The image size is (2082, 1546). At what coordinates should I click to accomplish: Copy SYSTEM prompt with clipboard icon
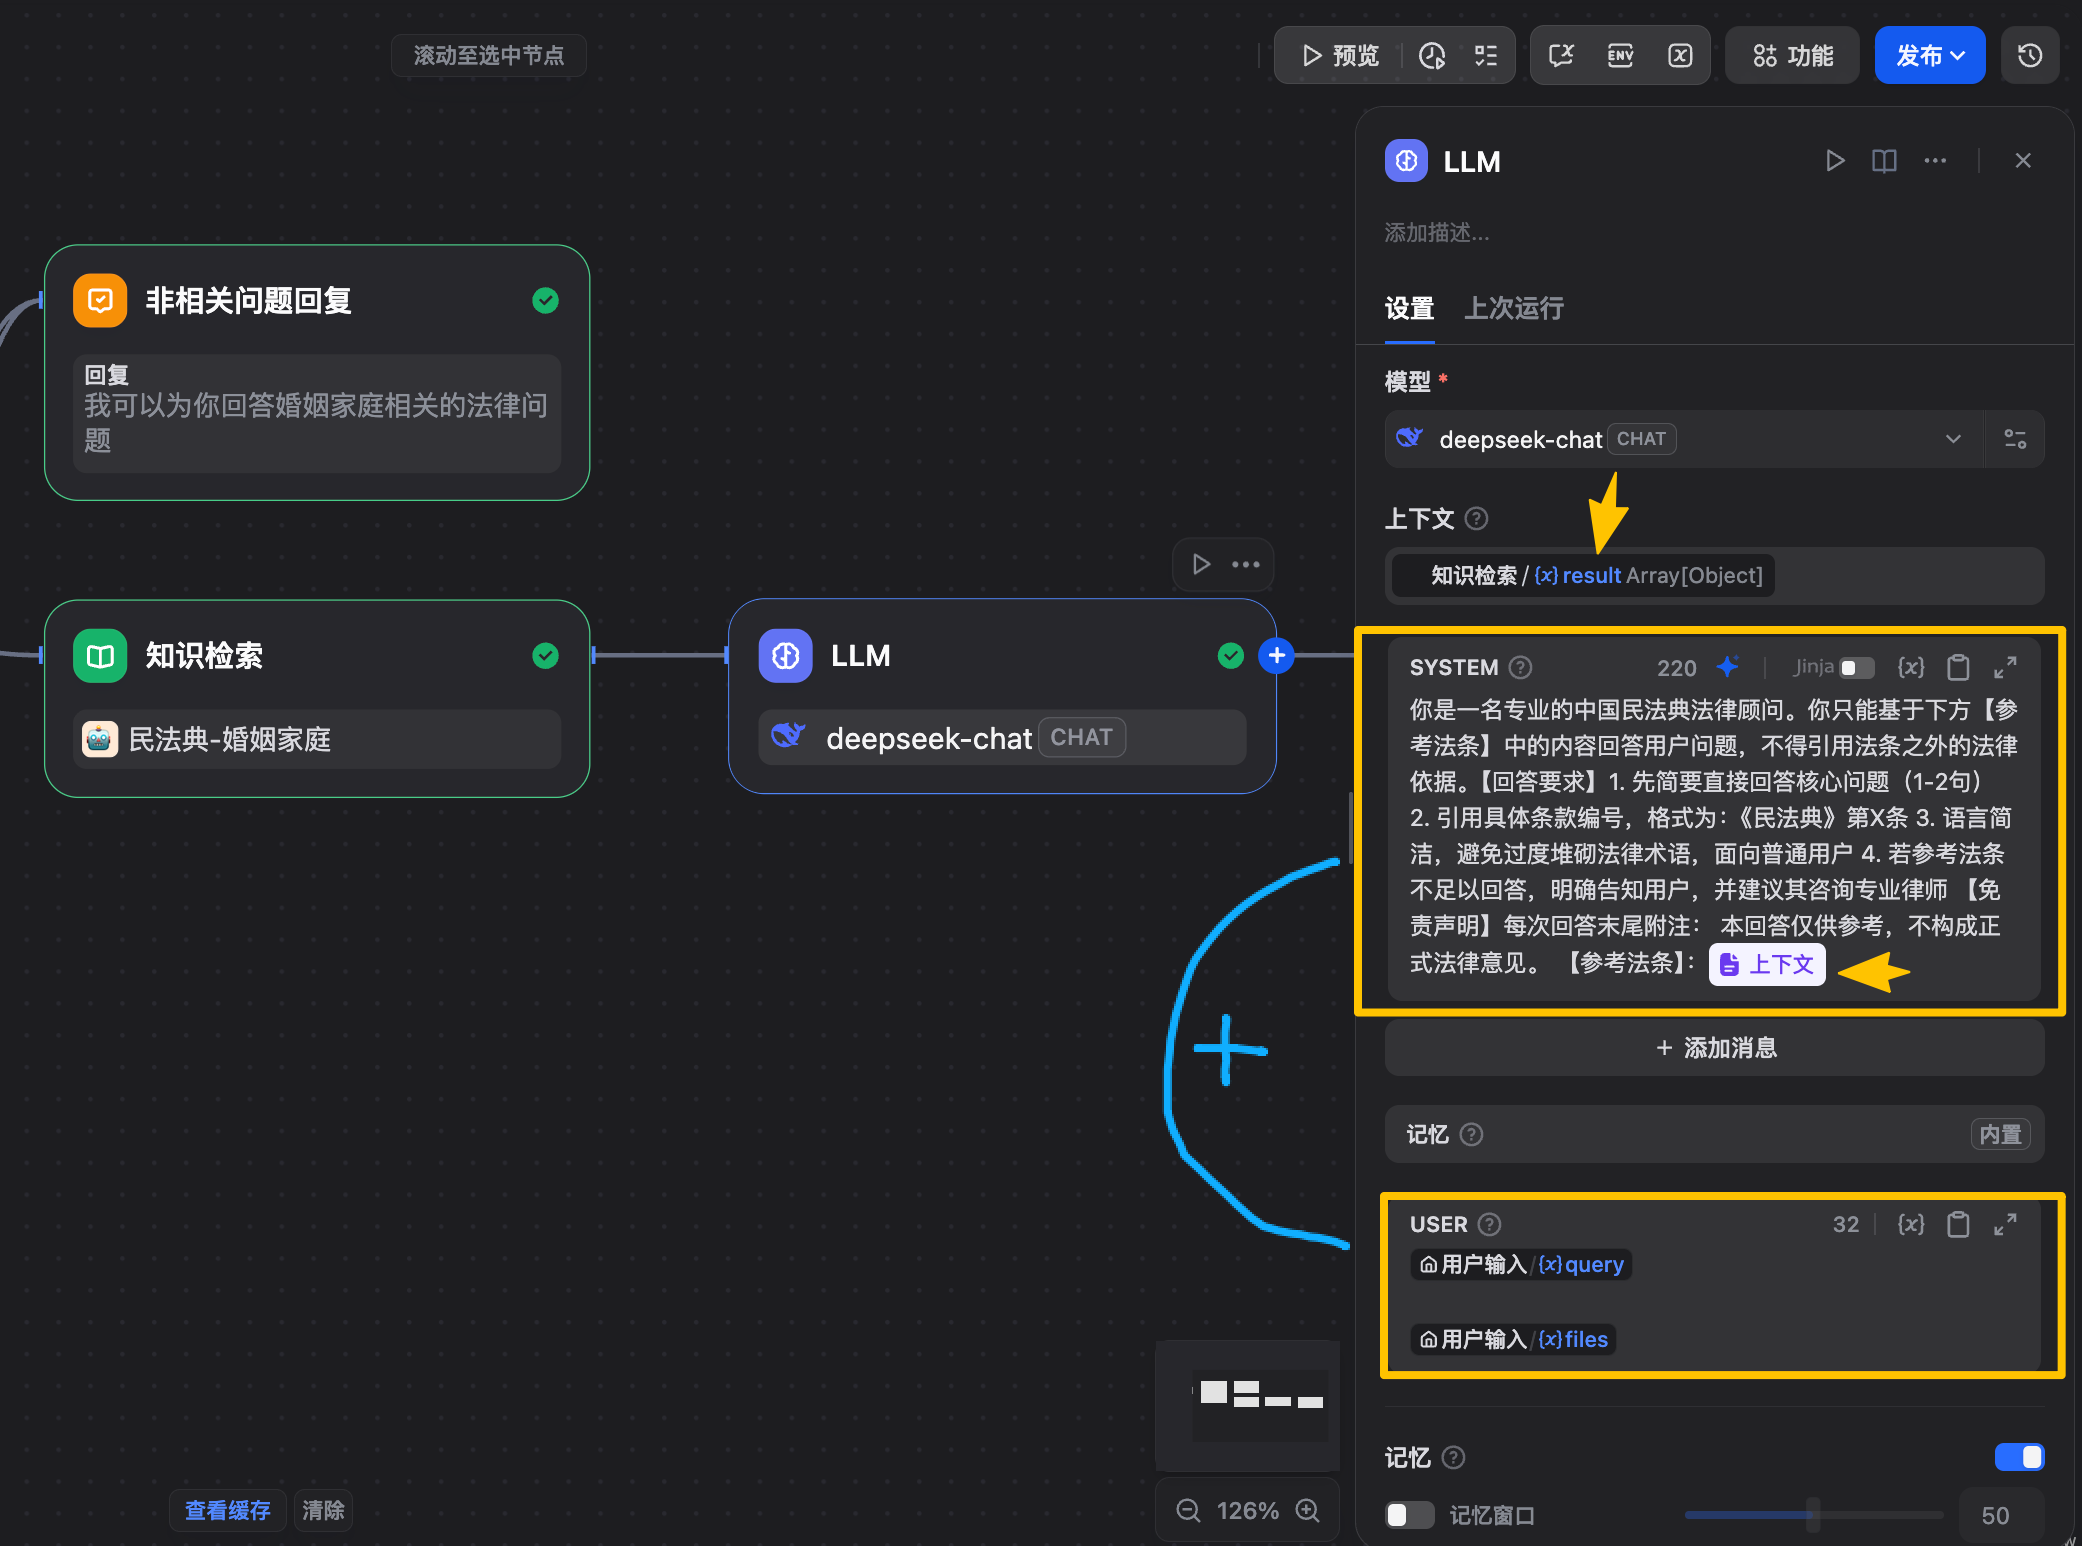click(1958, 667)
